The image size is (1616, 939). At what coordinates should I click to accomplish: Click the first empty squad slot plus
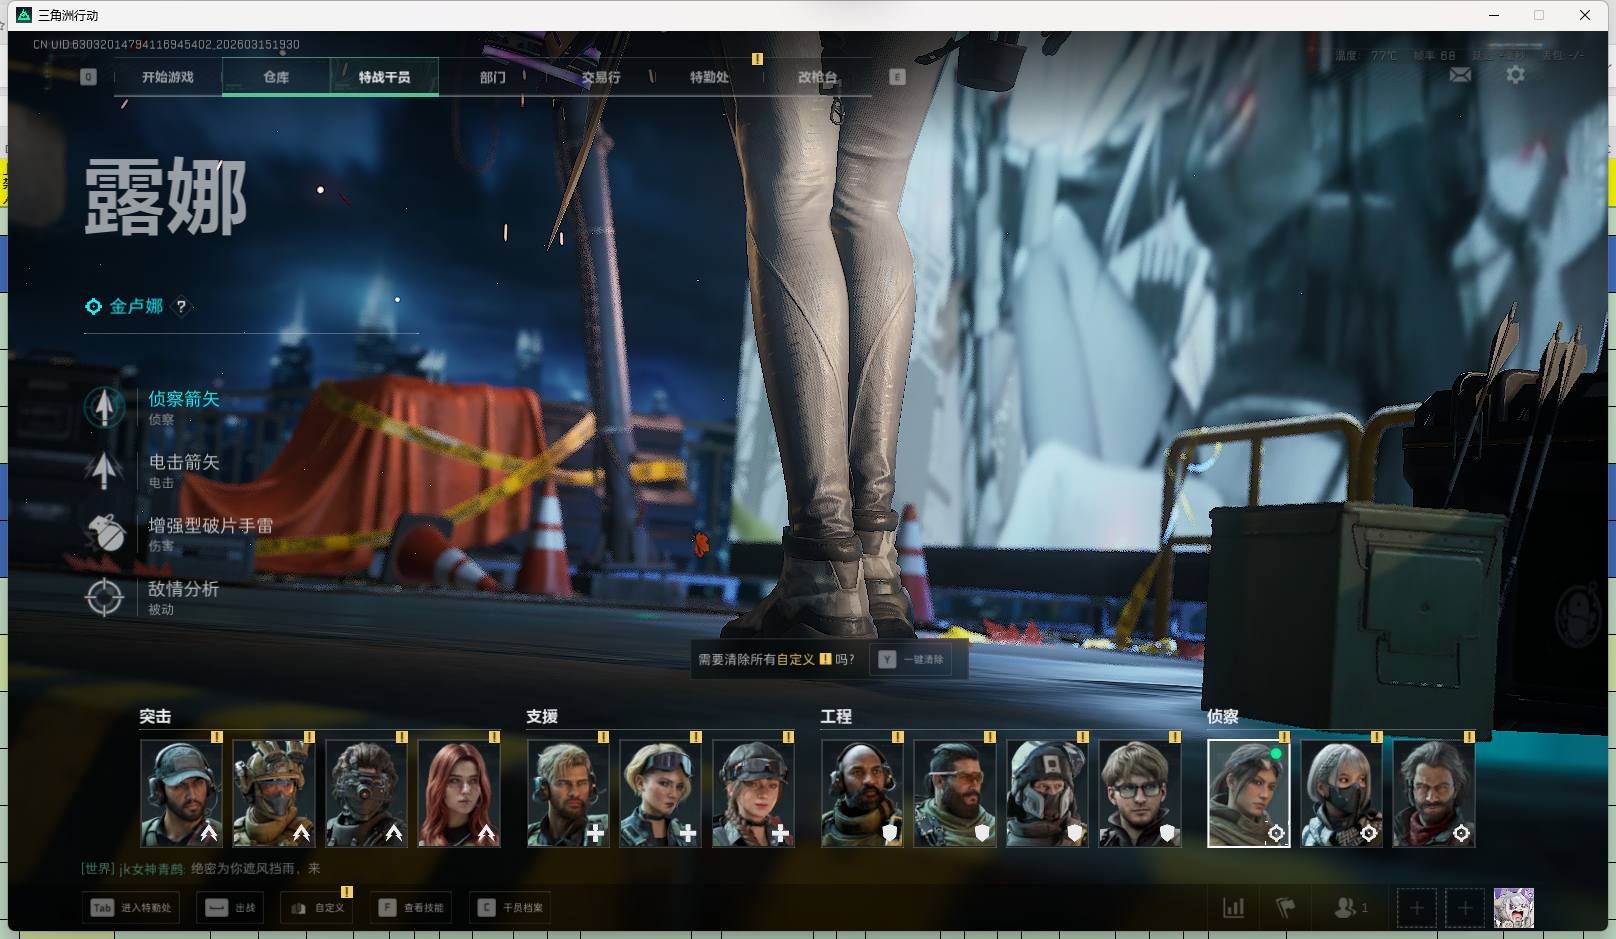pos(1416,908)
